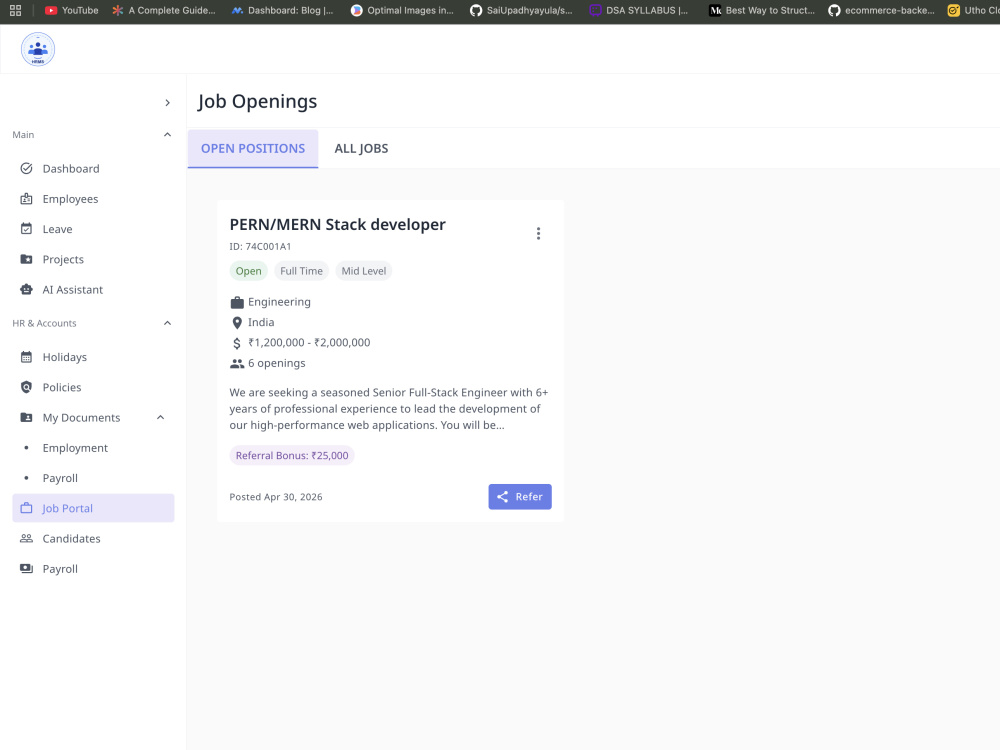The image size is (1000, 750).
Task: Open the YouTube bookmark
Action: pos(71,10)
